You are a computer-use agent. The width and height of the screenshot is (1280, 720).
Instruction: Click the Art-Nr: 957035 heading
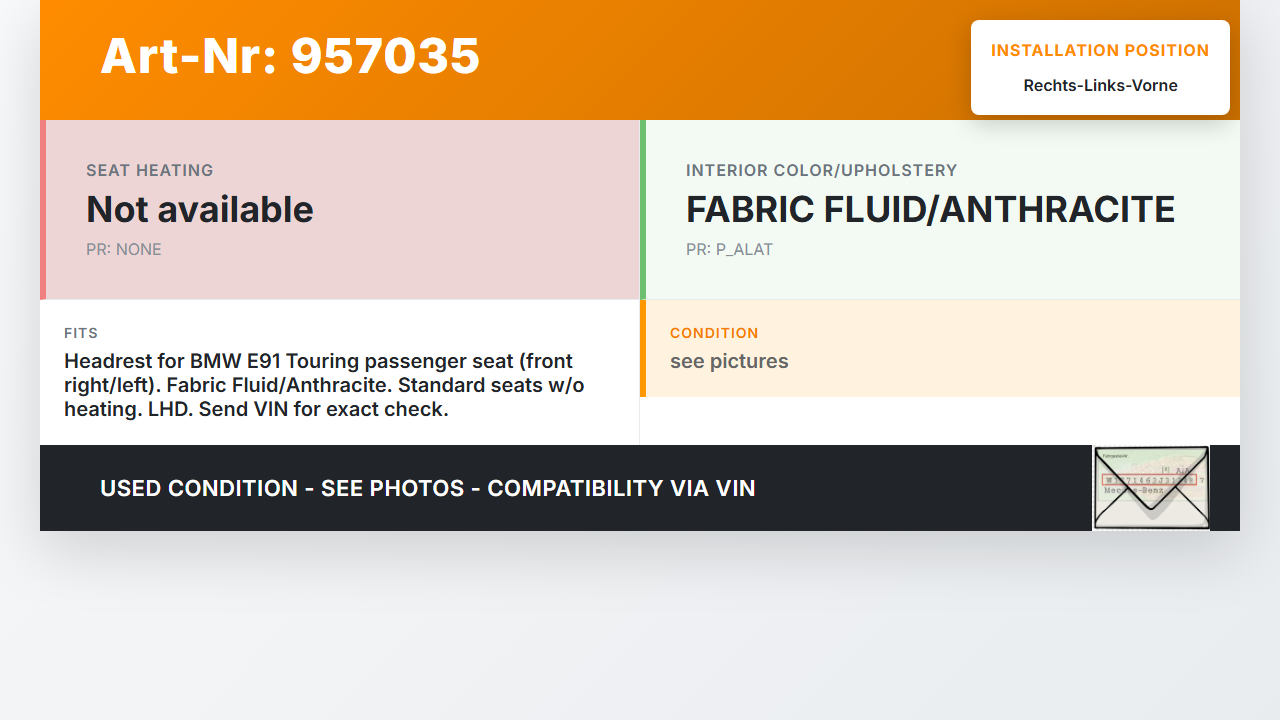click(290, 56)
